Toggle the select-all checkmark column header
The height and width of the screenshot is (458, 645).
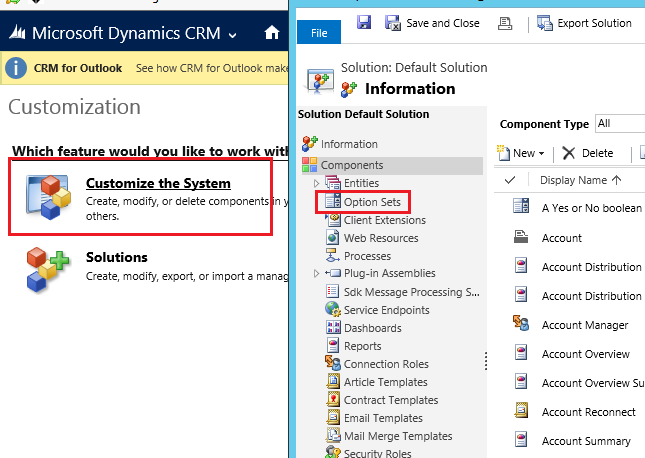(x=510, y=180)
